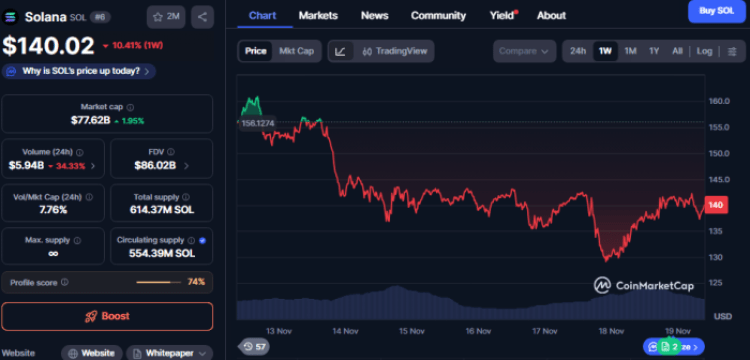Open Why is SOL's price up today

coord(79,71)
